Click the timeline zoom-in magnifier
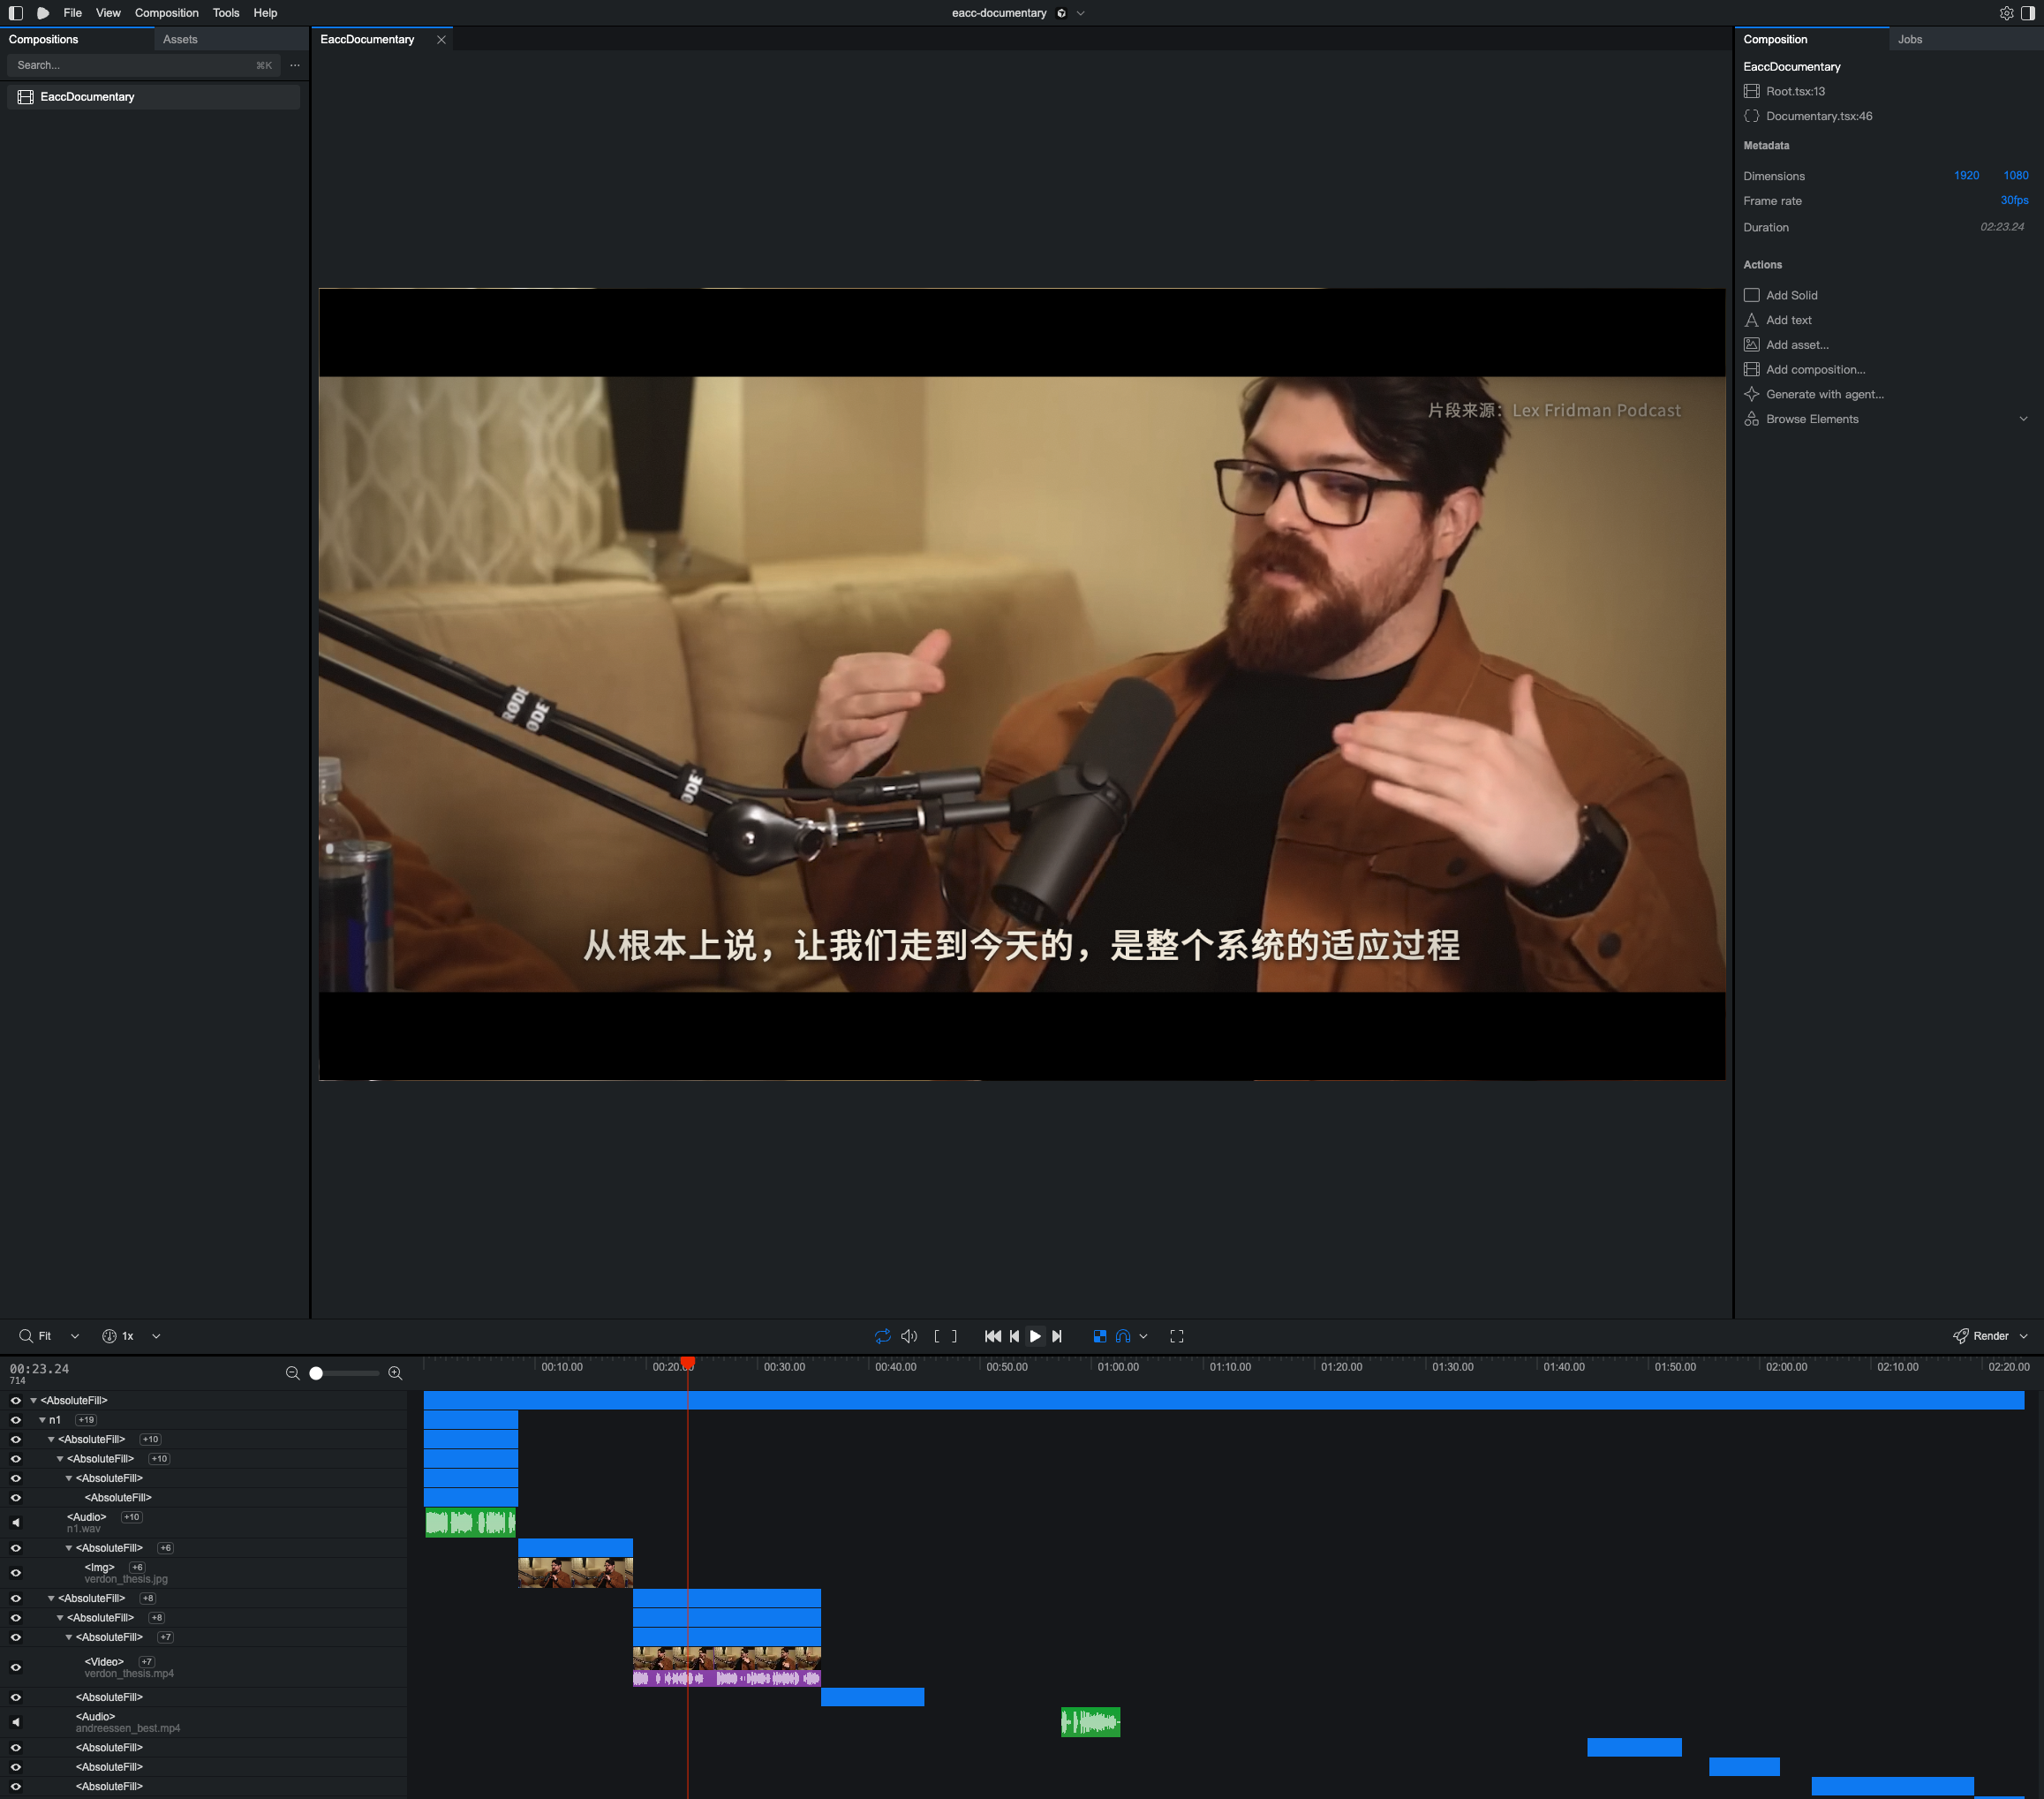The image size is (2044, 1799). 395,1373
